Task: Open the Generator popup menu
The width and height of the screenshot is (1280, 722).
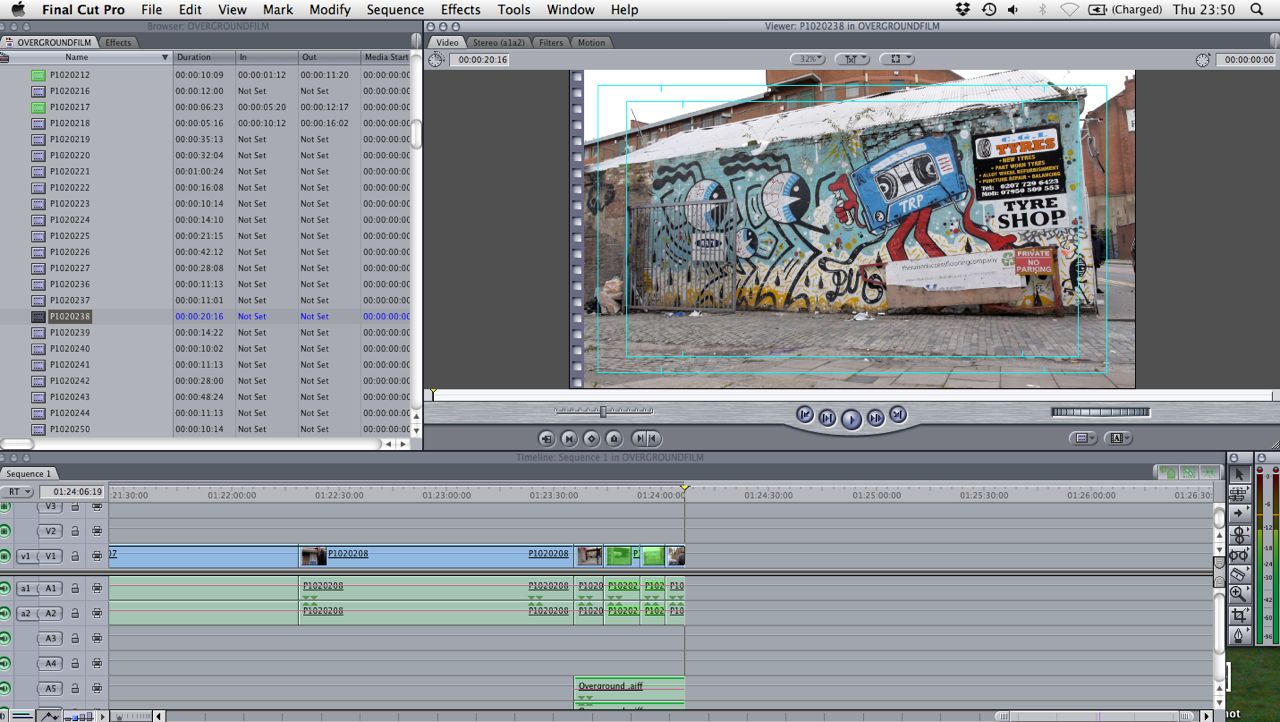Action: point(1119,438)
